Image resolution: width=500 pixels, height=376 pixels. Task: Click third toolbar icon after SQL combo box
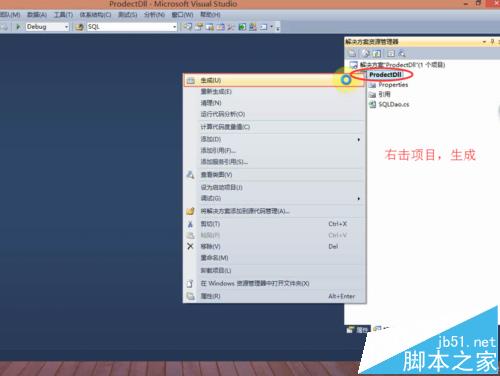(210, 27)
